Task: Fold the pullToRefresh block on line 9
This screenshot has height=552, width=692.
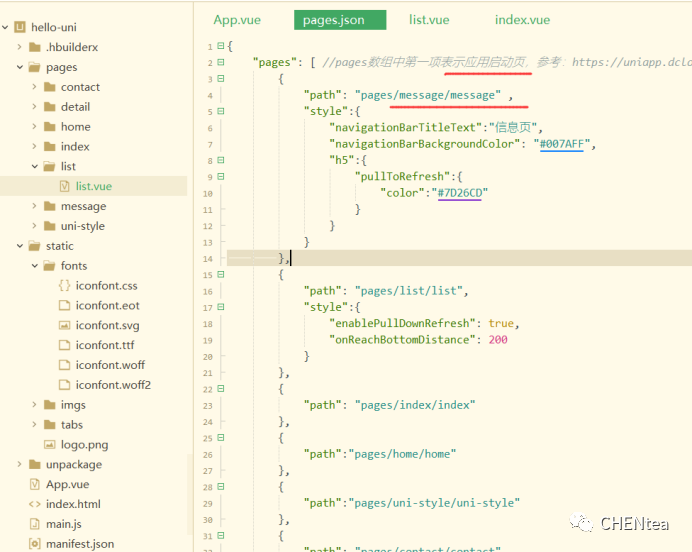Action: tap(221, 176)
